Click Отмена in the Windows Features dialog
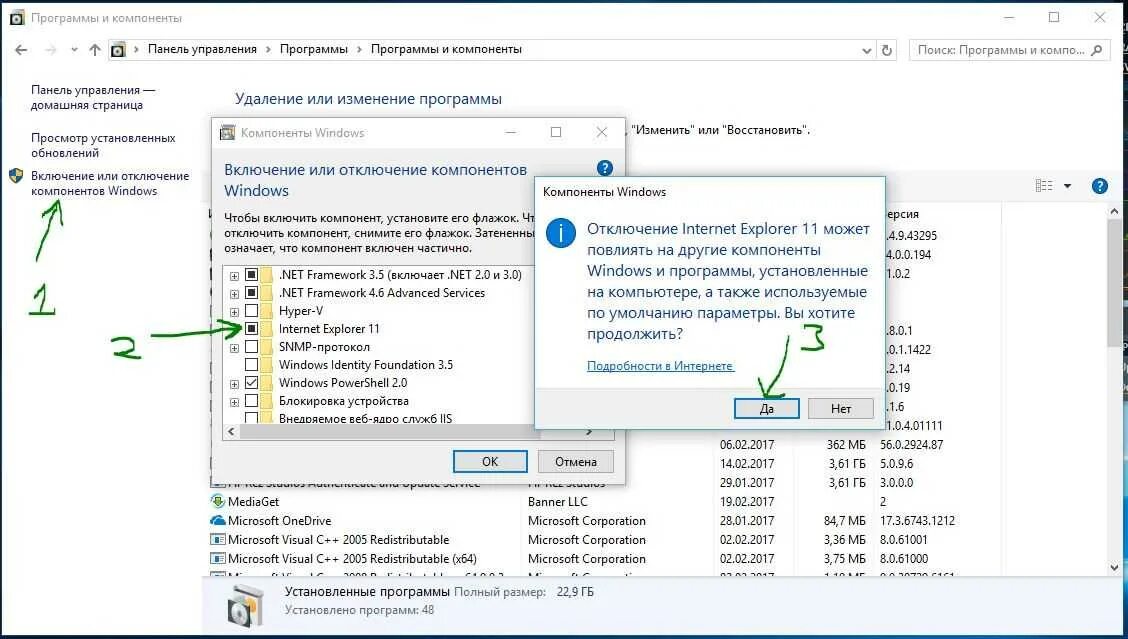 click(x=576, y=461)
